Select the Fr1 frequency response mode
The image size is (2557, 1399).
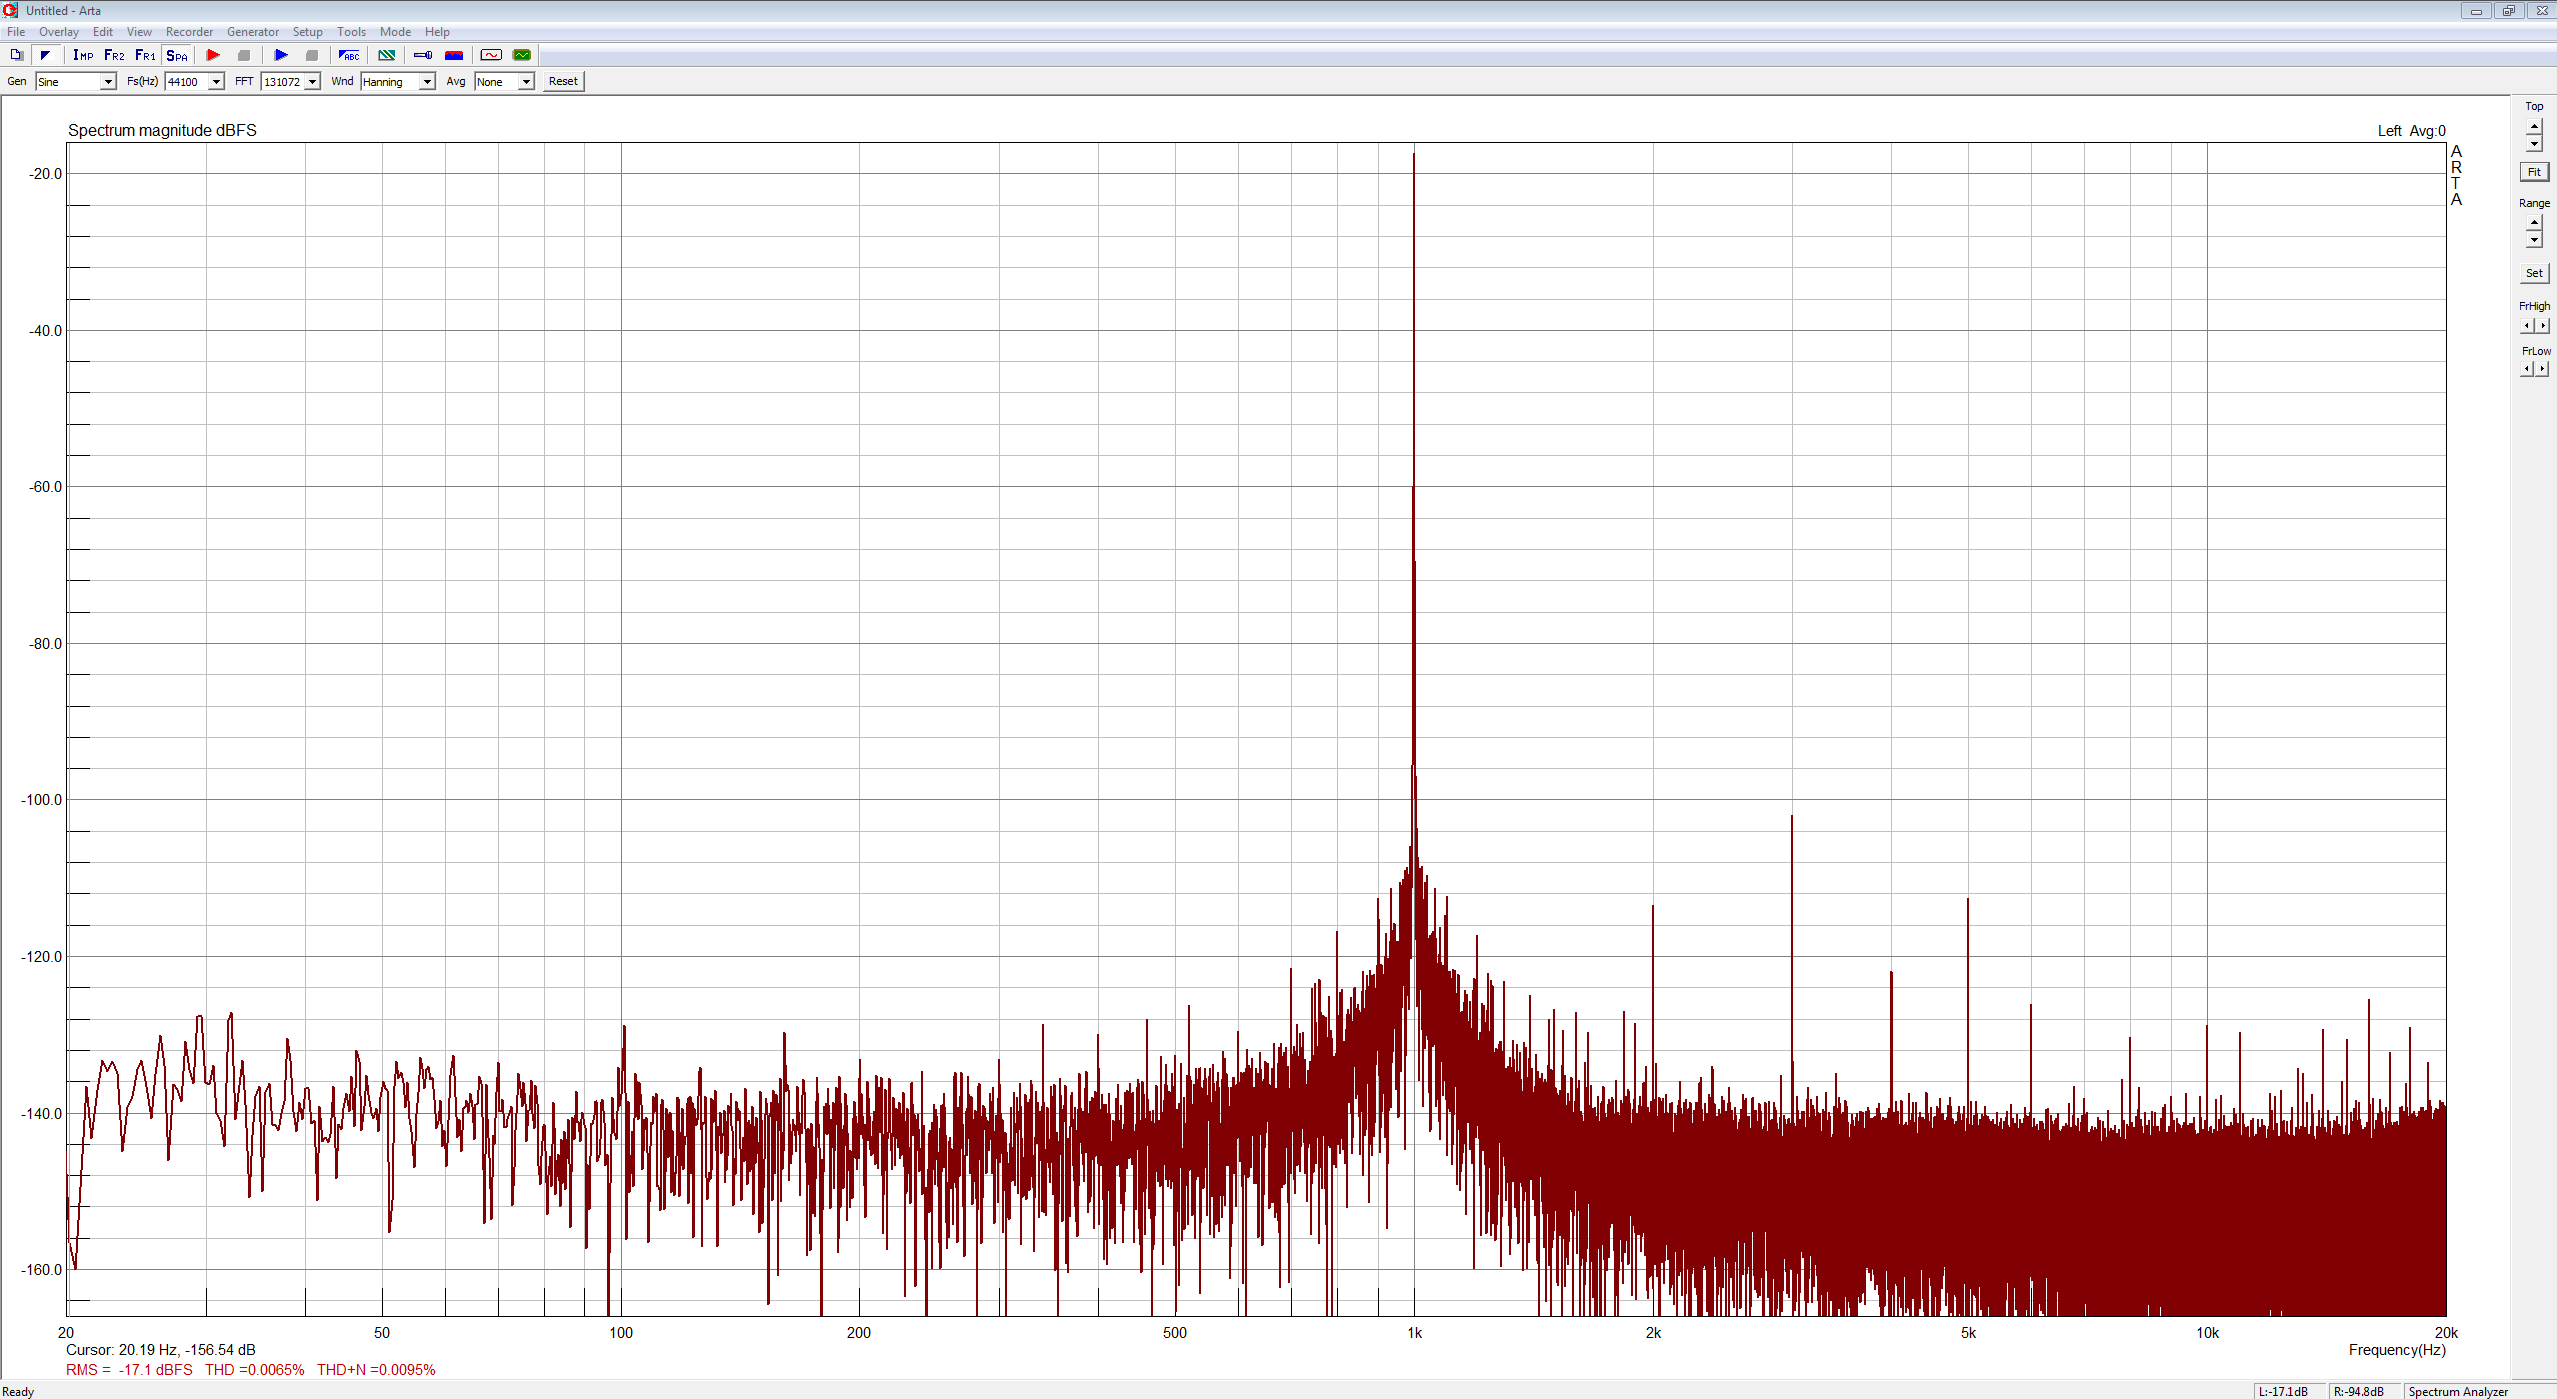coord(145,55)
